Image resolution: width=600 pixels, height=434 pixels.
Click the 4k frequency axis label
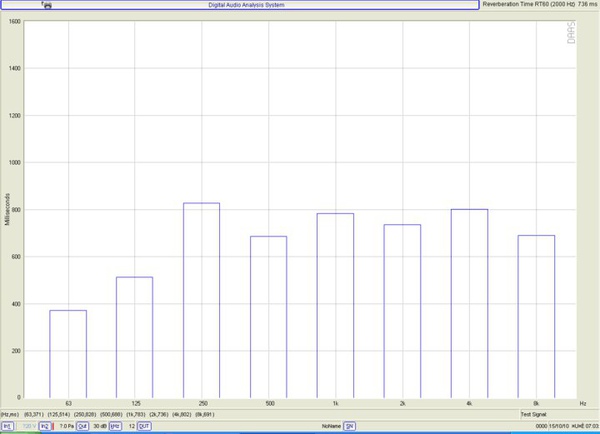[469, 403]
